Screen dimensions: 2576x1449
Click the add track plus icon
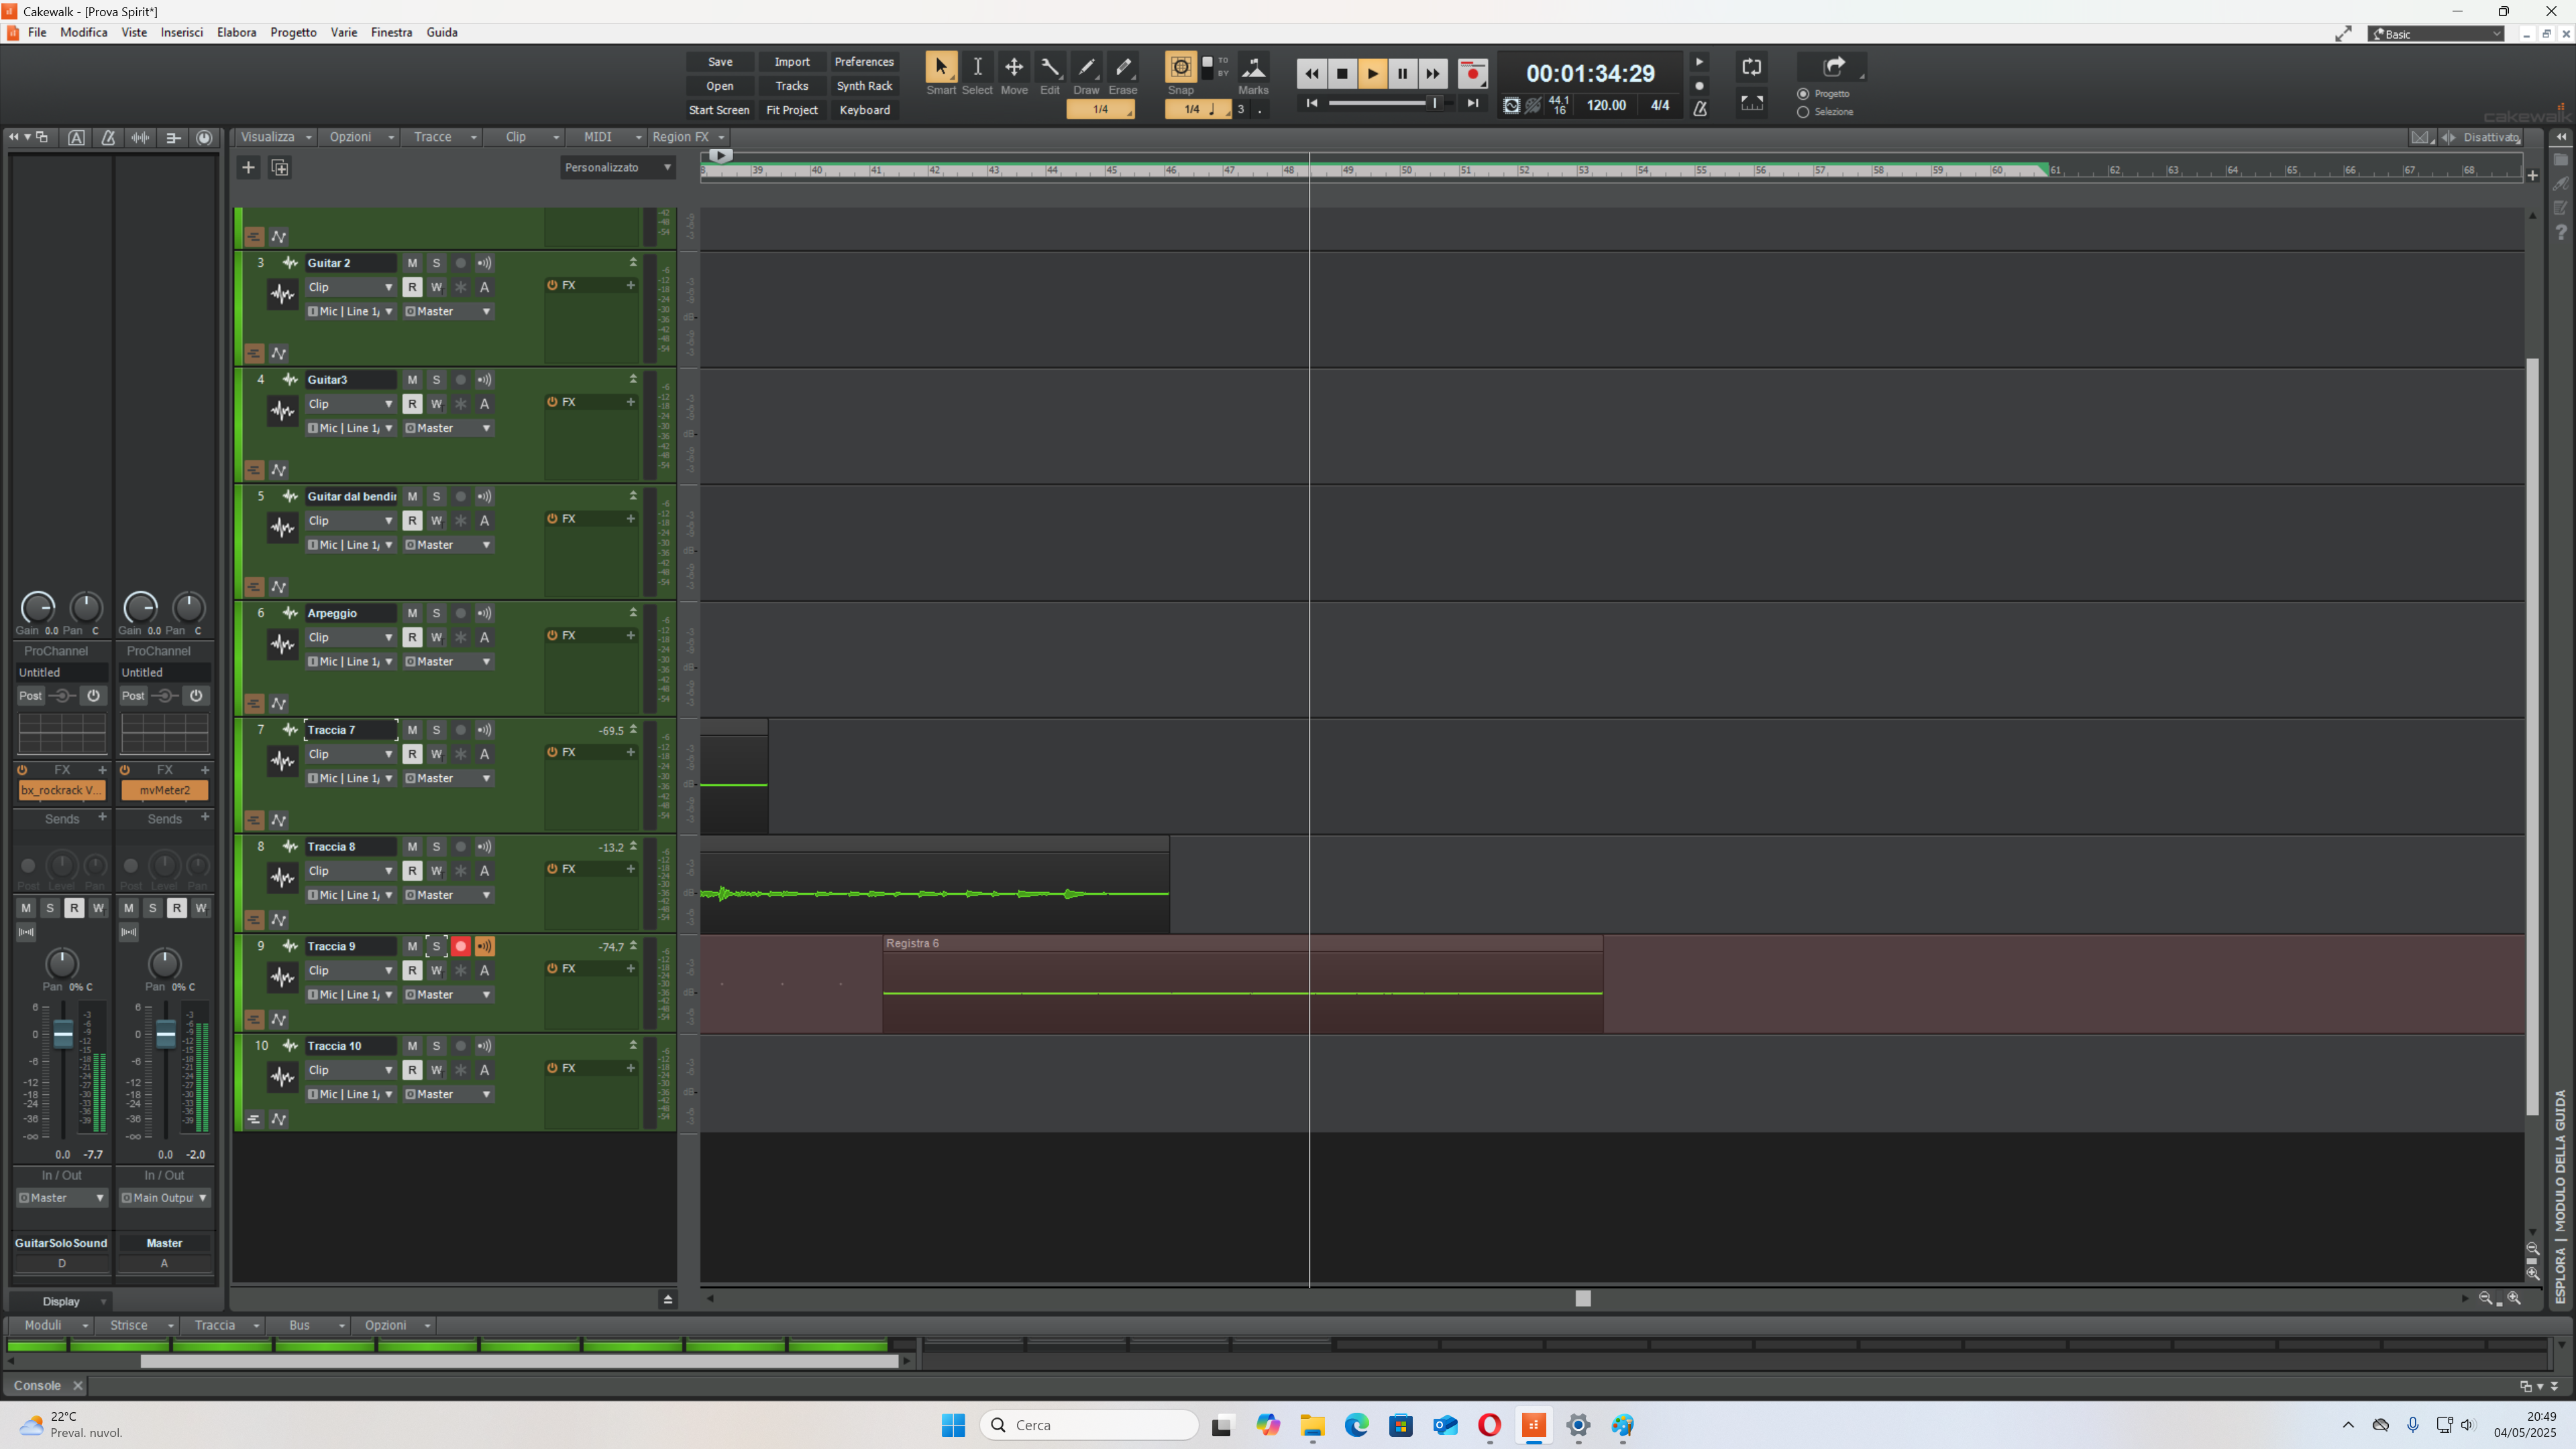(248, 167)
